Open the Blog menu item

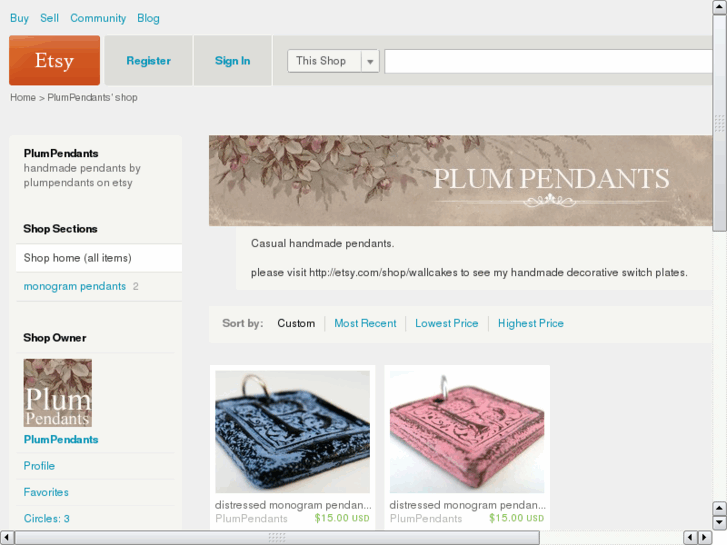148,18
